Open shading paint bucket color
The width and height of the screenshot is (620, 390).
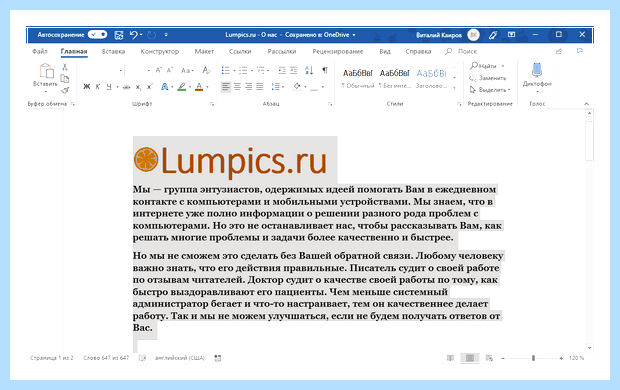pos(297,87)
